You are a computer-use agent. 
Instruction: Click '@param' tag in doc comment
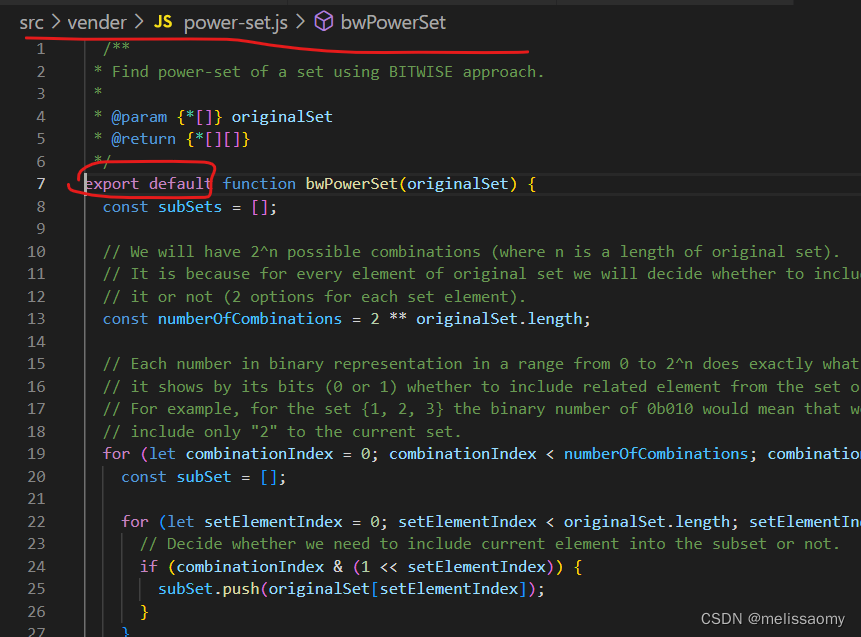[139, 117]
